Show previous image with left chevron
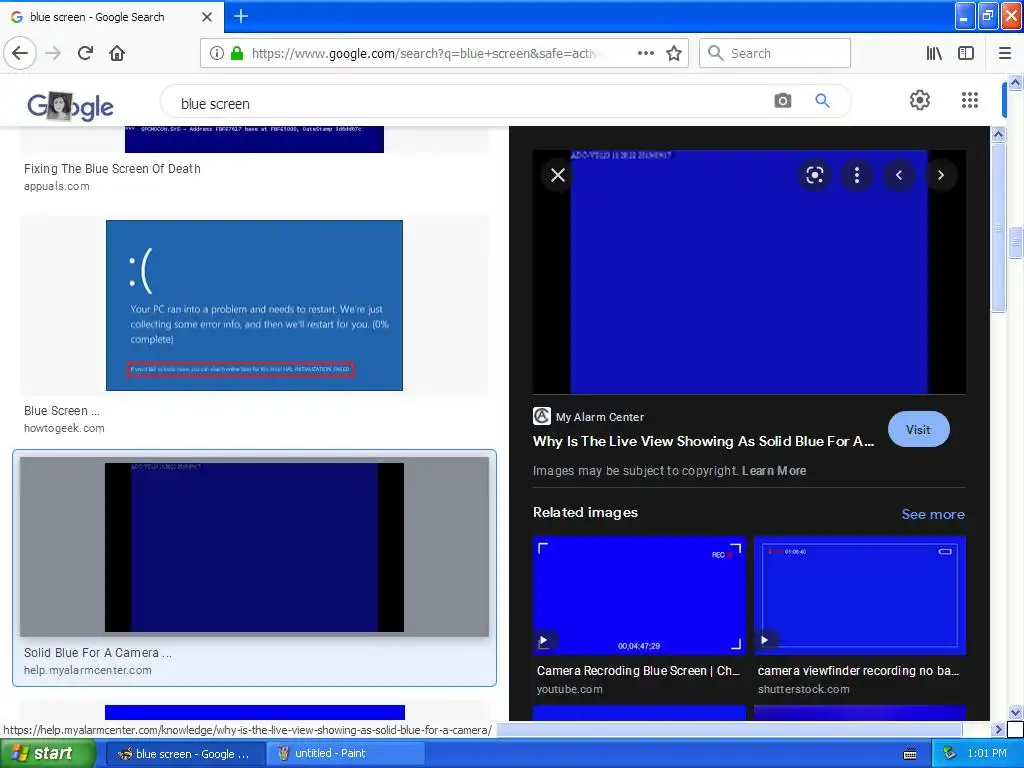This screenshot has height=768, width=1024. [x=899, y=175]
